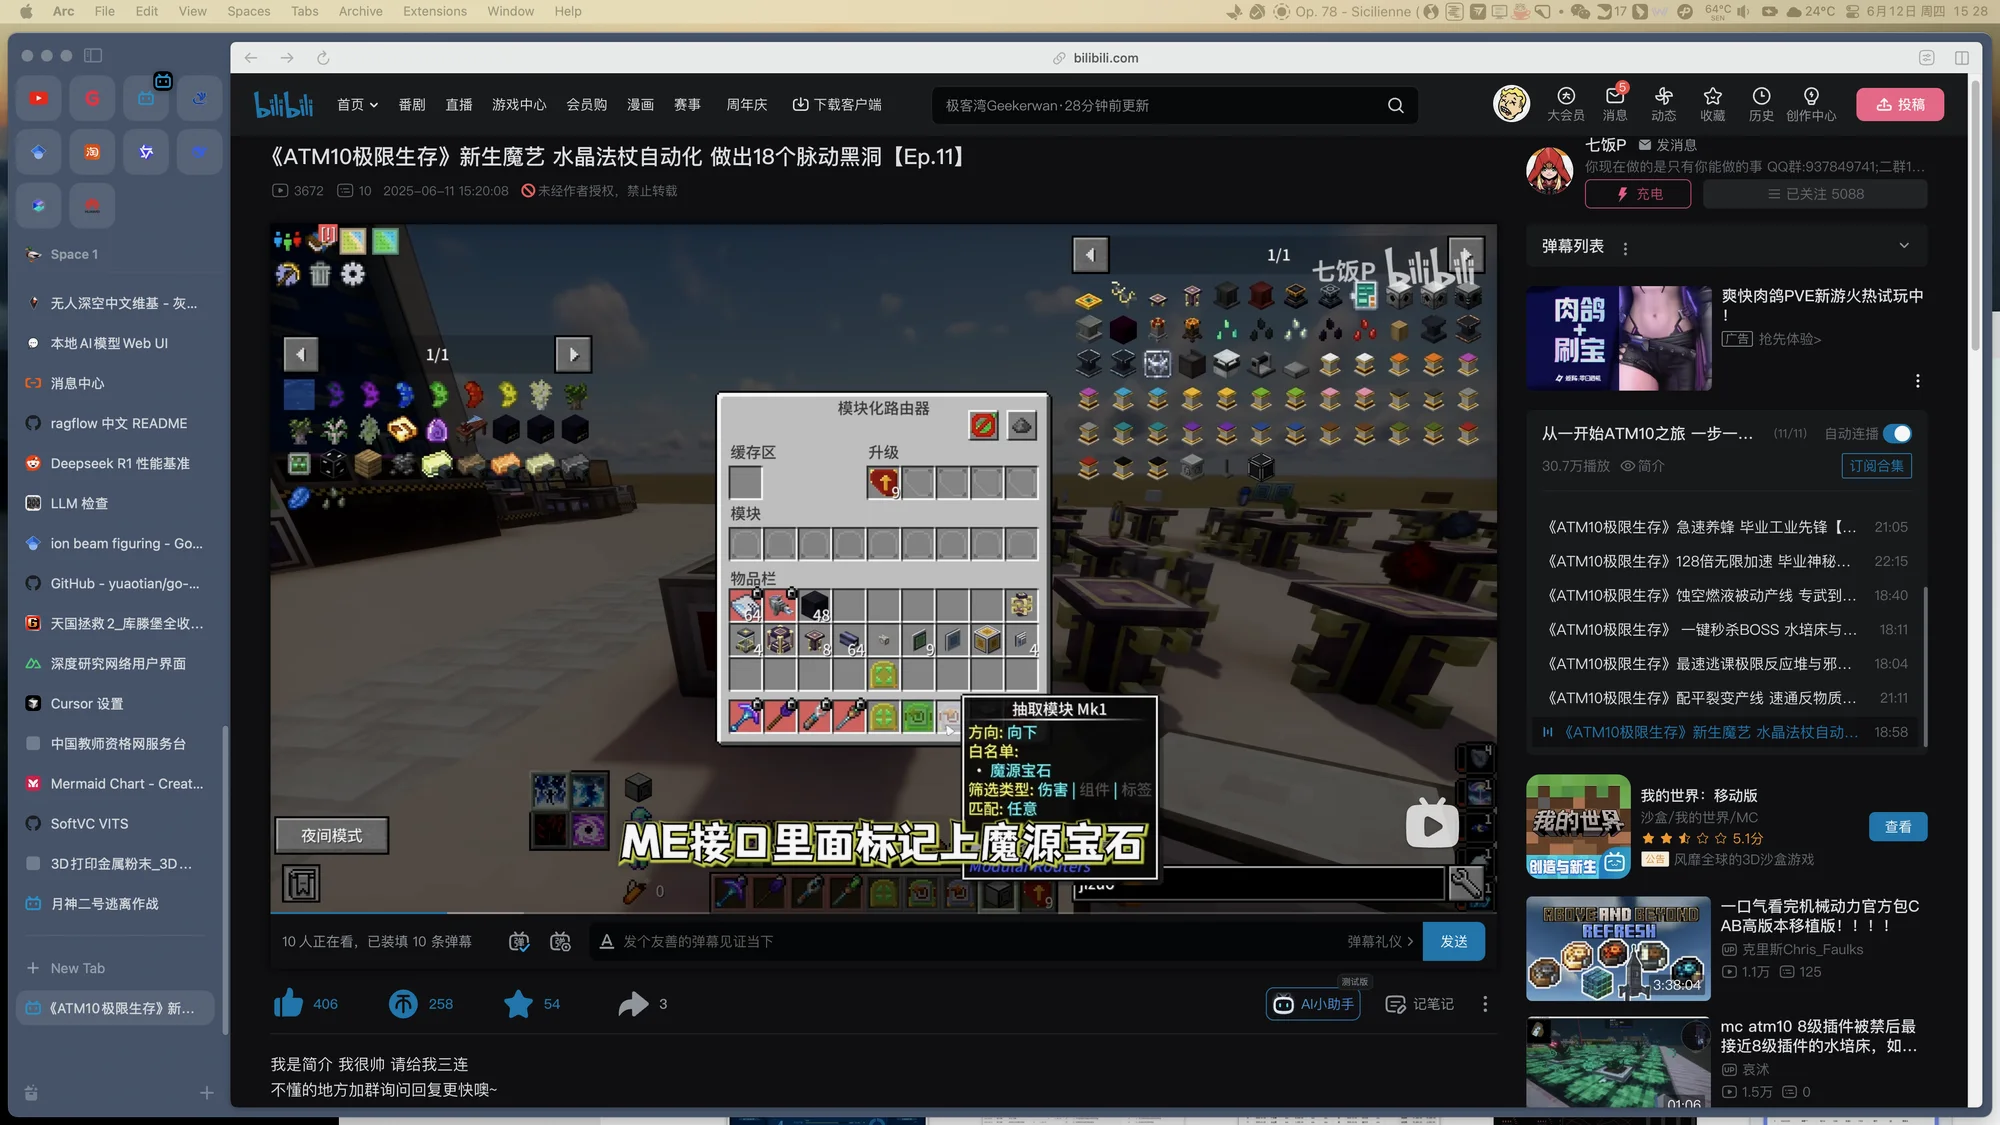Expand 弹幕列表 panel chevron
2000x1125 pixels.
pos(1904,246)
